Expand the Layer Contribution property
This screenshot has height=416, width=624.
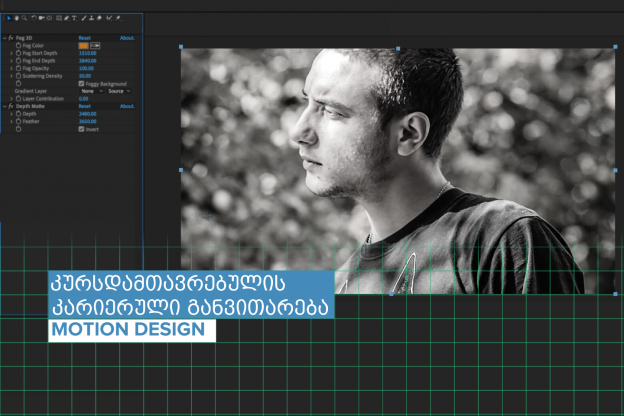(12, 98)
